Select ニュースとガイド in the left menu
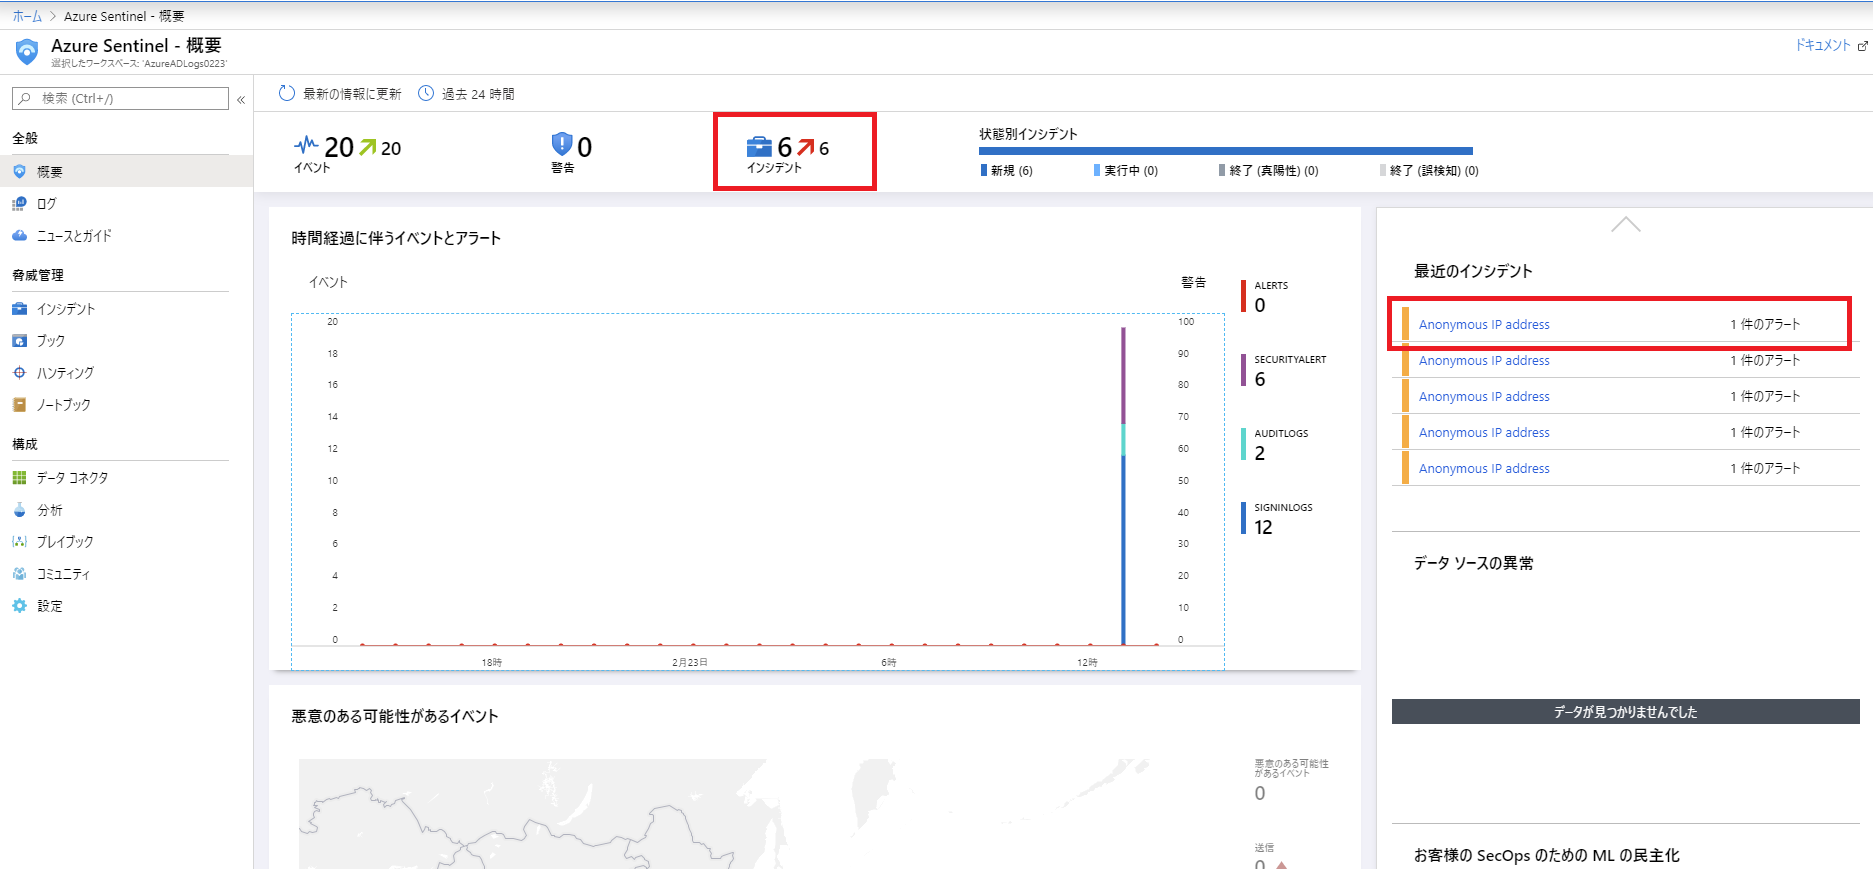1874x870 pixels. [126, 236]
